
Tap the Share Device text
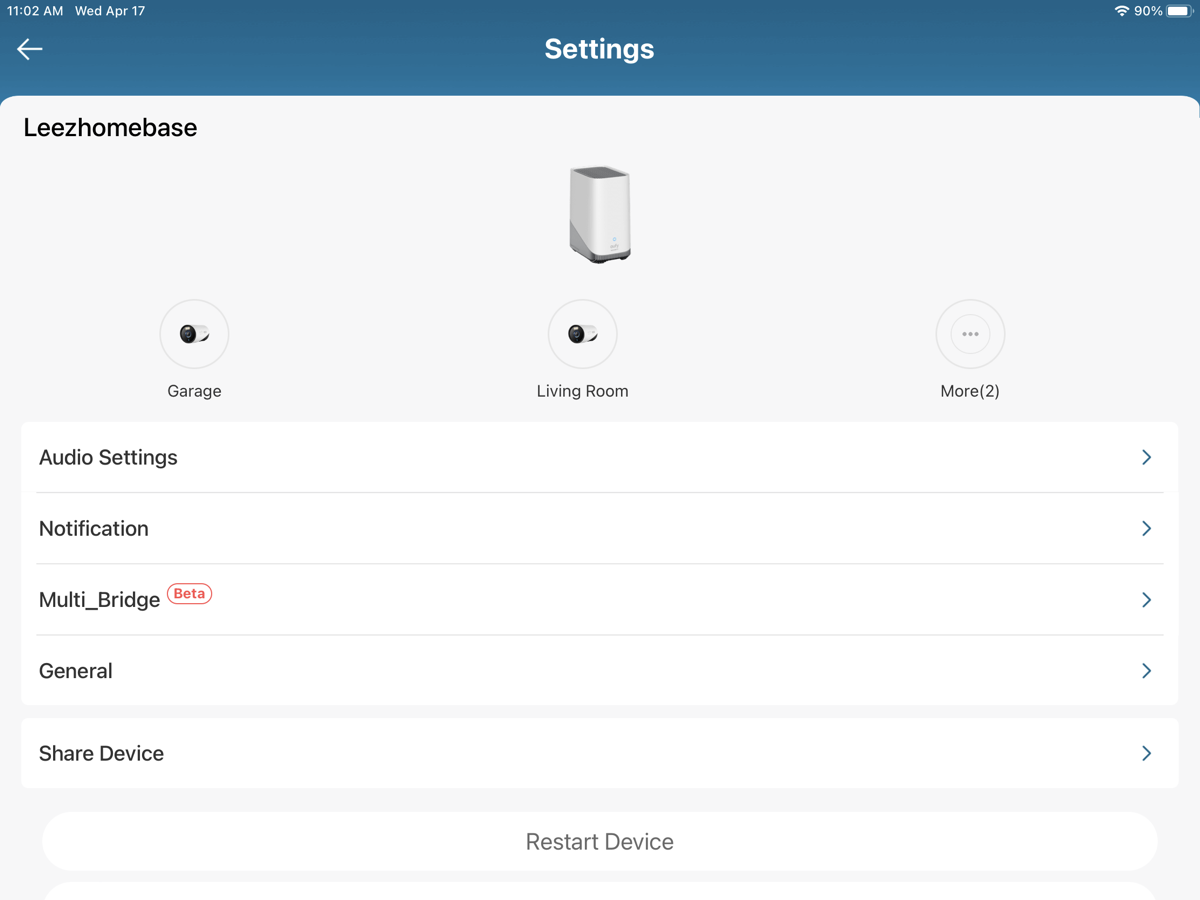(101, 753)
